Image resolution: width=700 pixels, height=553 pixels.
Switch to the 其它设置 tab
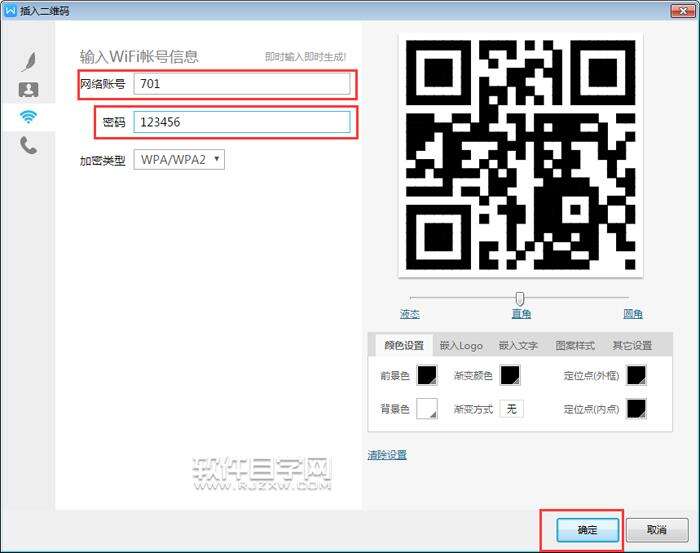[x=632, y=345]
